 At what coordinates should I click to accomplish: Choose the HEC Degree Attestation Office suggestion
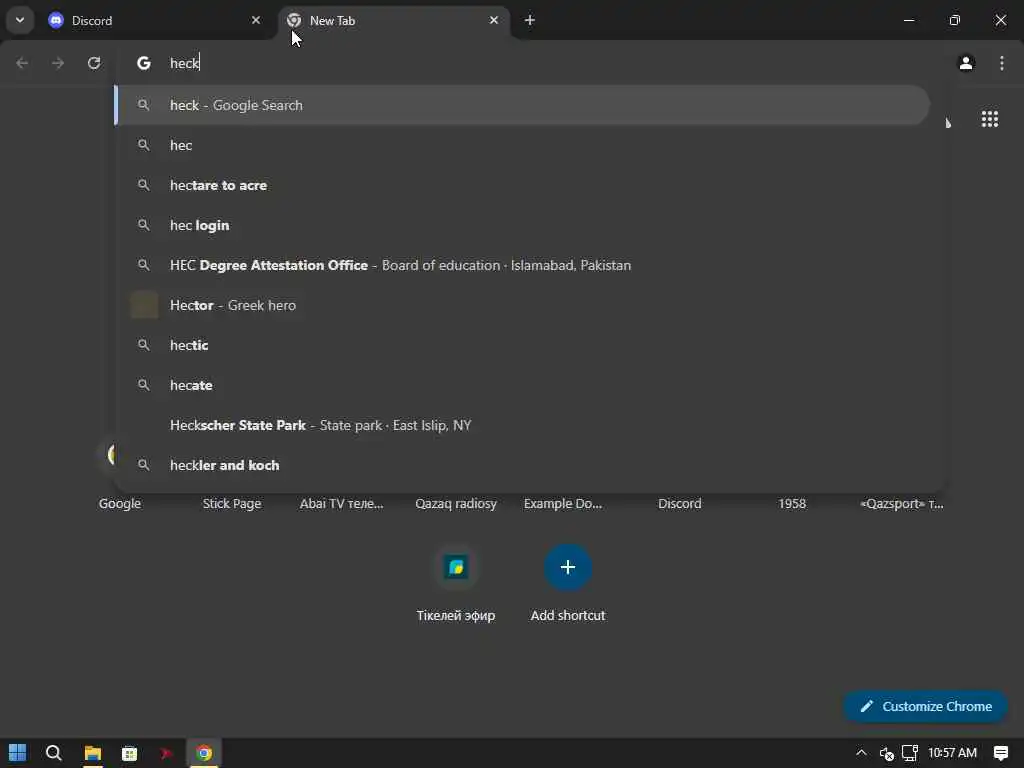click(522, 265)
